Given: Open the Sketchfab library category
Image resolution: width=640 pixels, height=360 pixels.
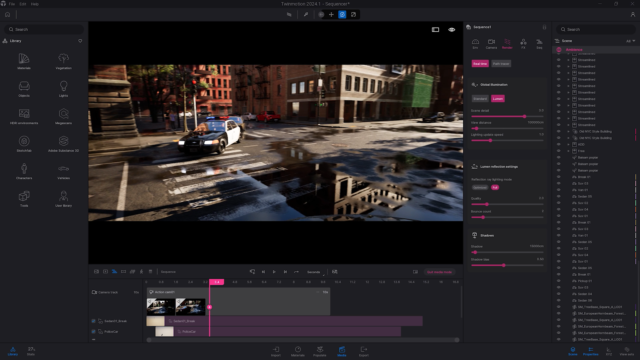Looking at the screenshot, I should tap(24, 144).
